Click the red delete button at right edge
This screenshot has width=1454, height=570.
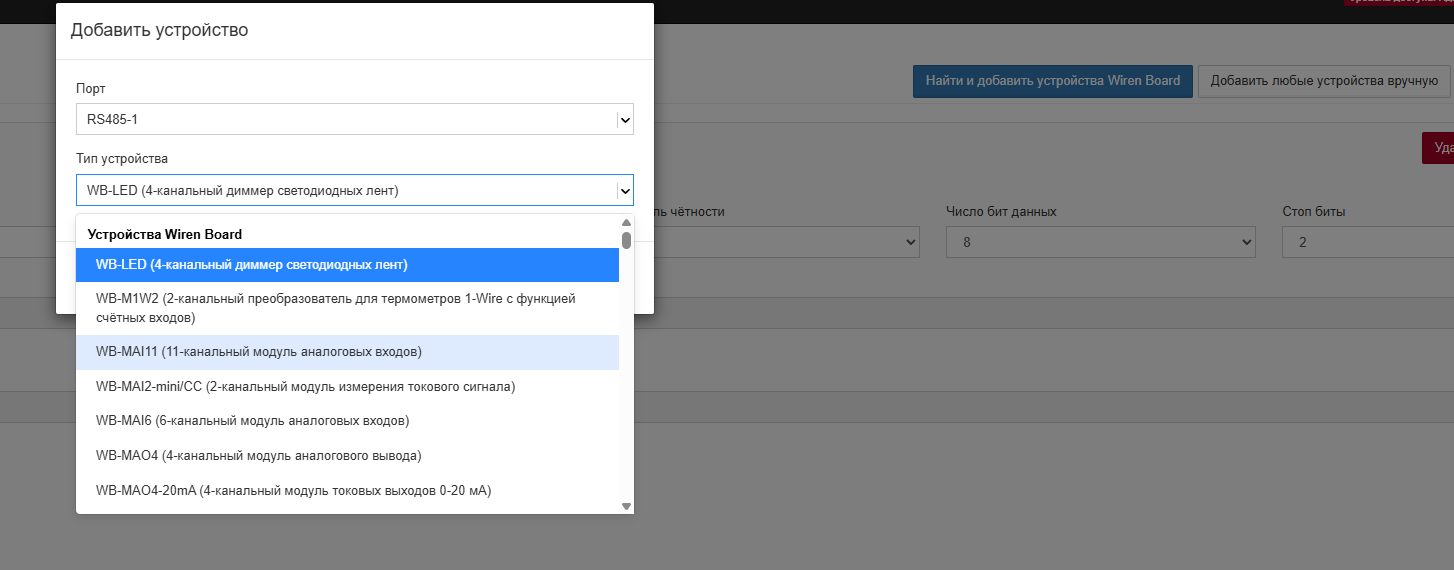point(1438,148)
